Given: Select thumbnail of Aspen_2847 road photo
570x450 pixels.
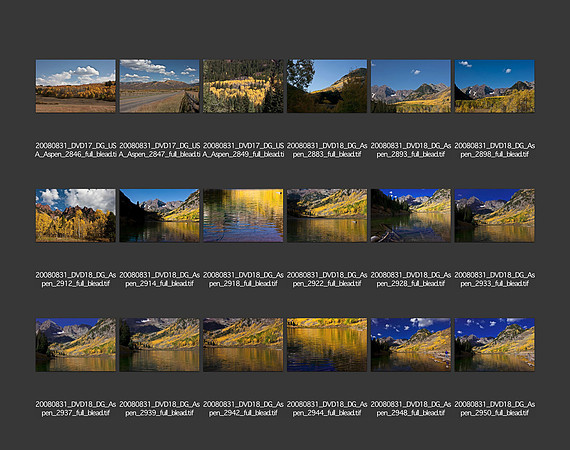Looking at the screenshot, I should pos(160,86).
